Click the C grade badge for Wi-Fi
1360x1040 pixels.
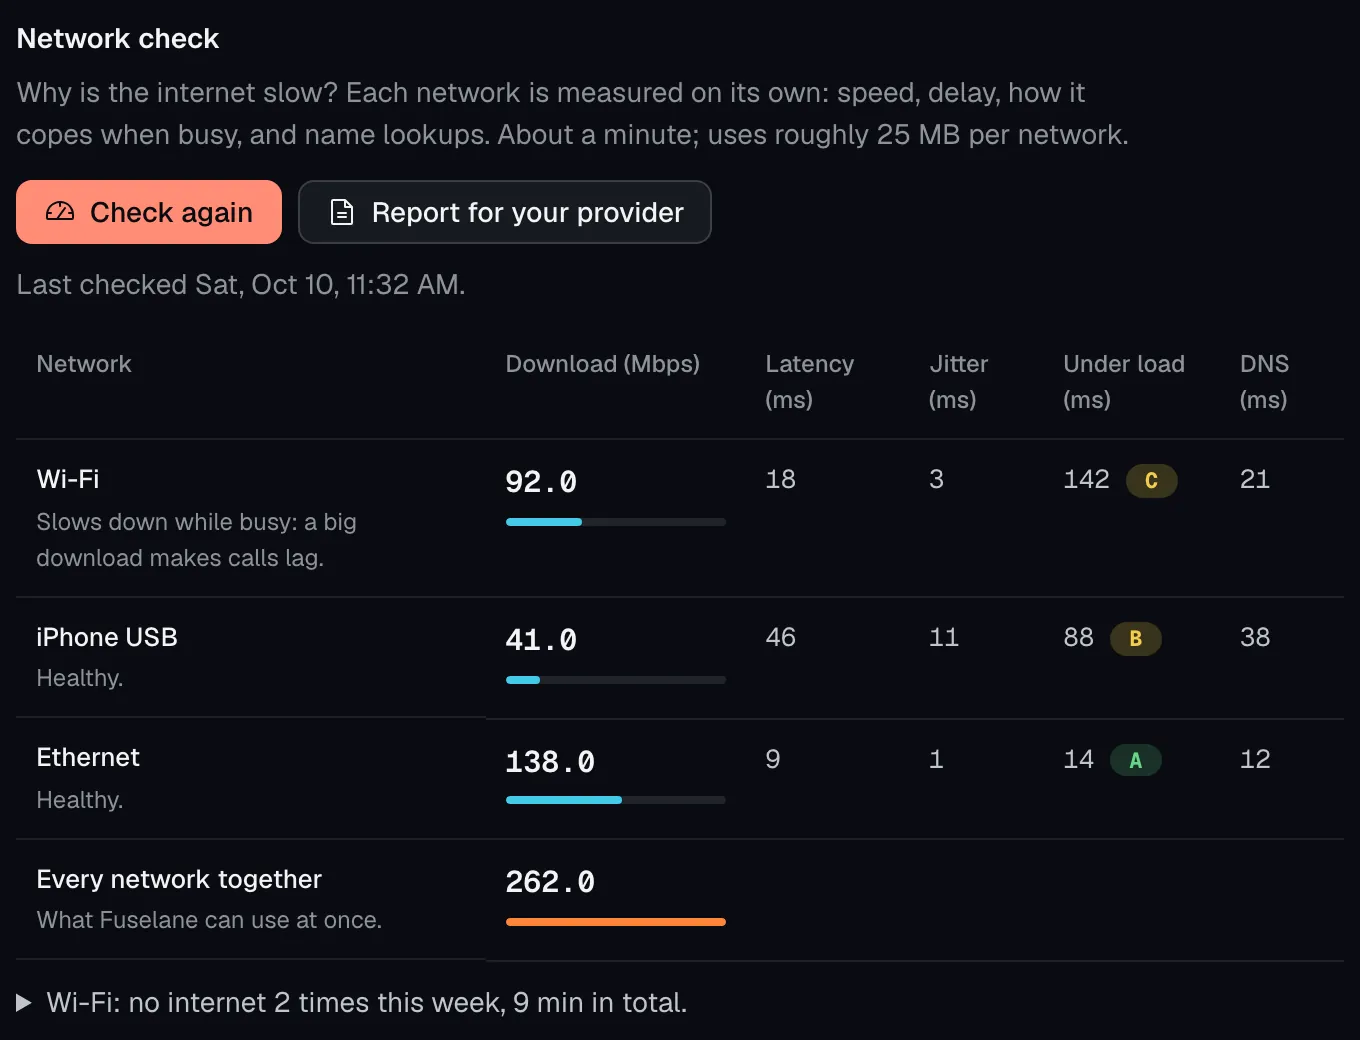coord(1151,481)
